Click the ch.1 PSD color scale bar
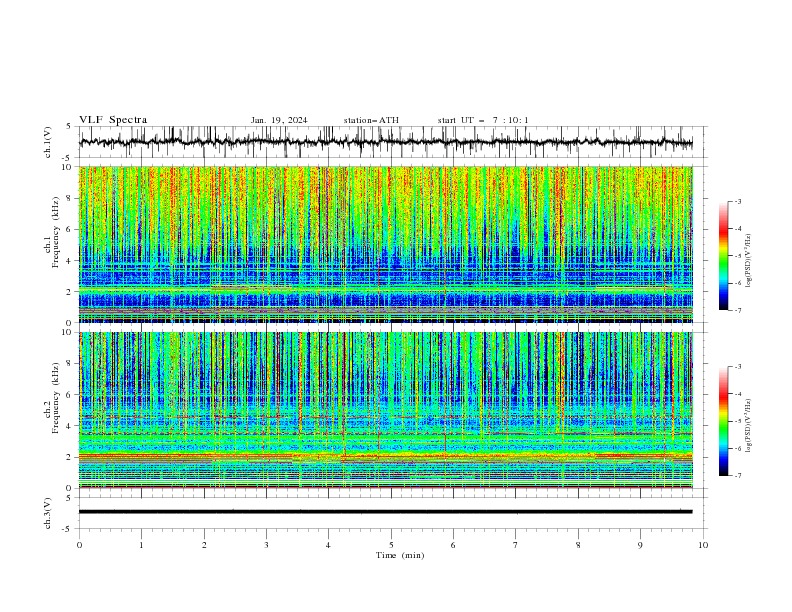 [x=723, y=256]
